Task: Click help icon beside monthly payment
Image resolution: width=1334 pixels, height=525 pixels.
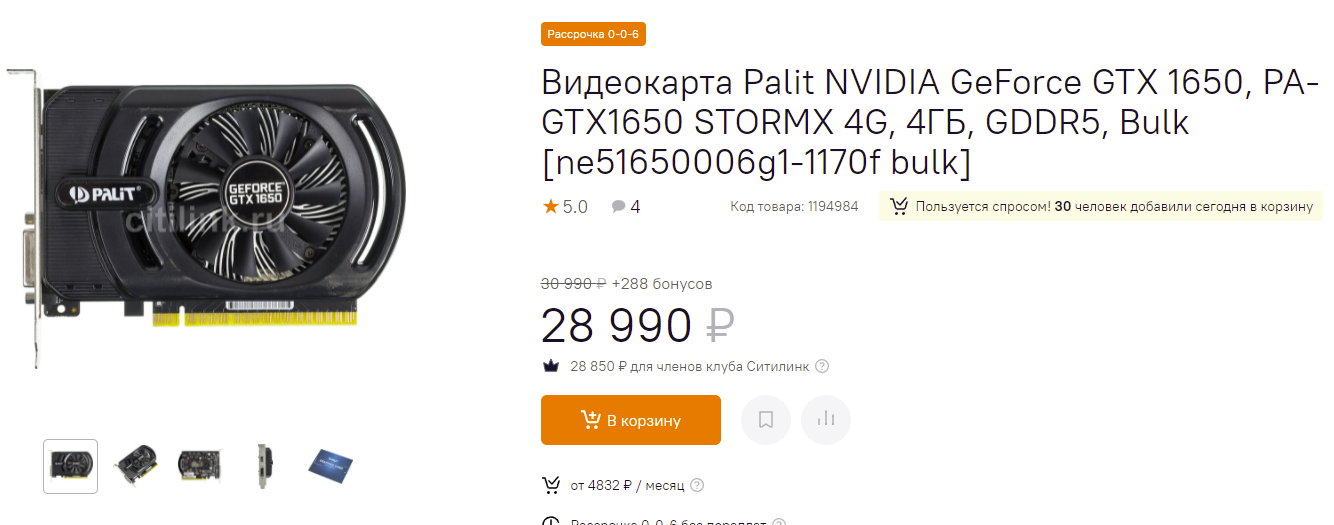Action: click(697, 485)
